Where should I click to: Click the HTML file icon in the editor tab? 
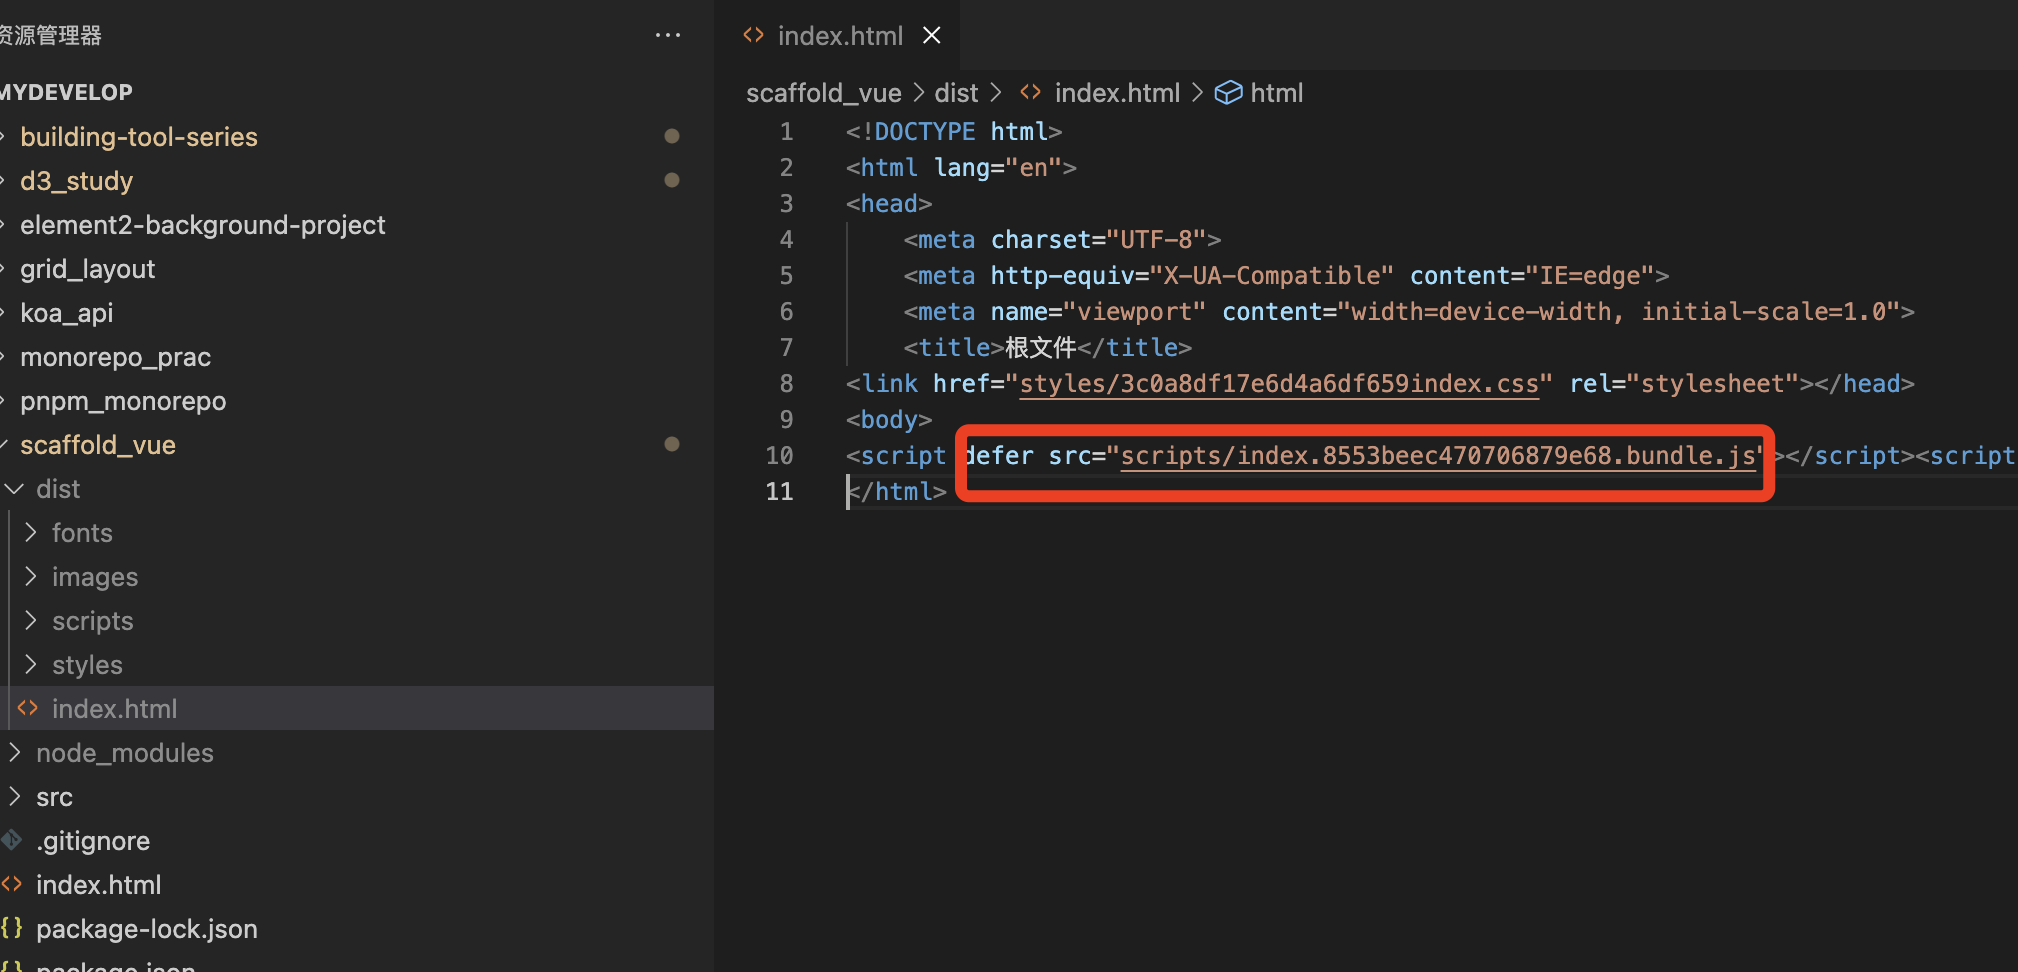pos(753,35)
